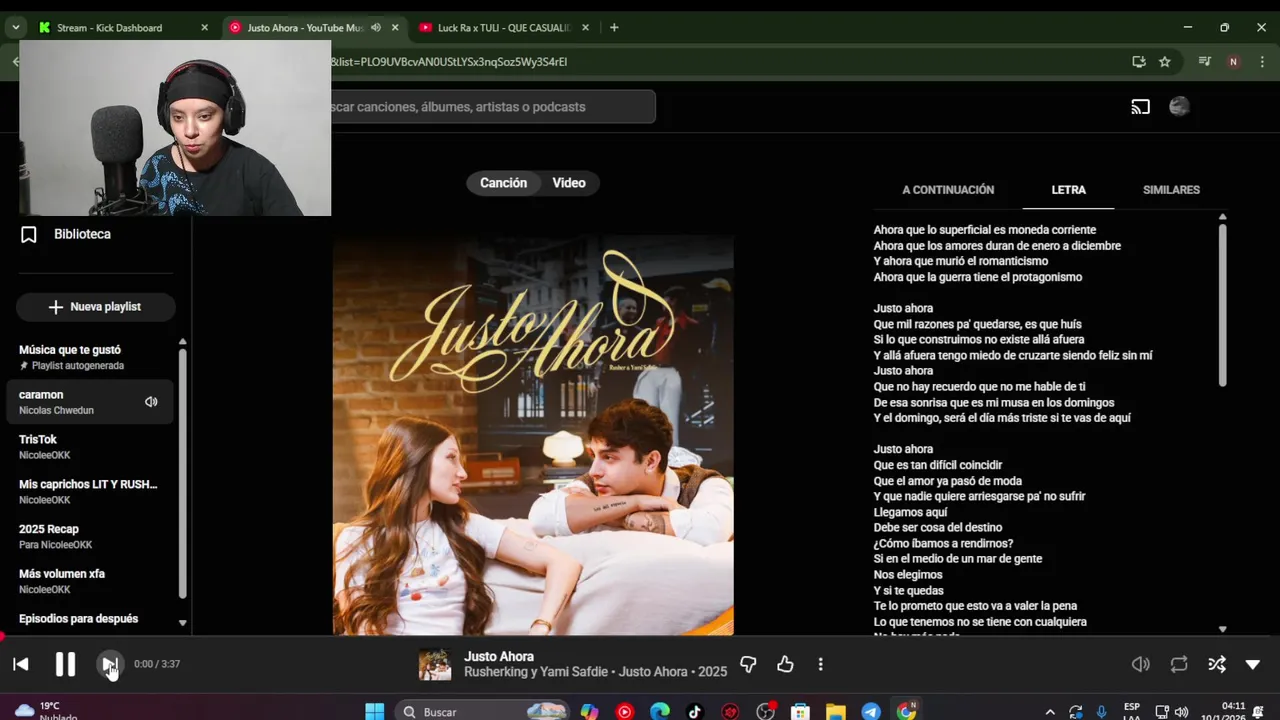Open the cast to device icon
This screenshot has height=720, width=1280.
pyautogui.click(x=1140, y=107)
